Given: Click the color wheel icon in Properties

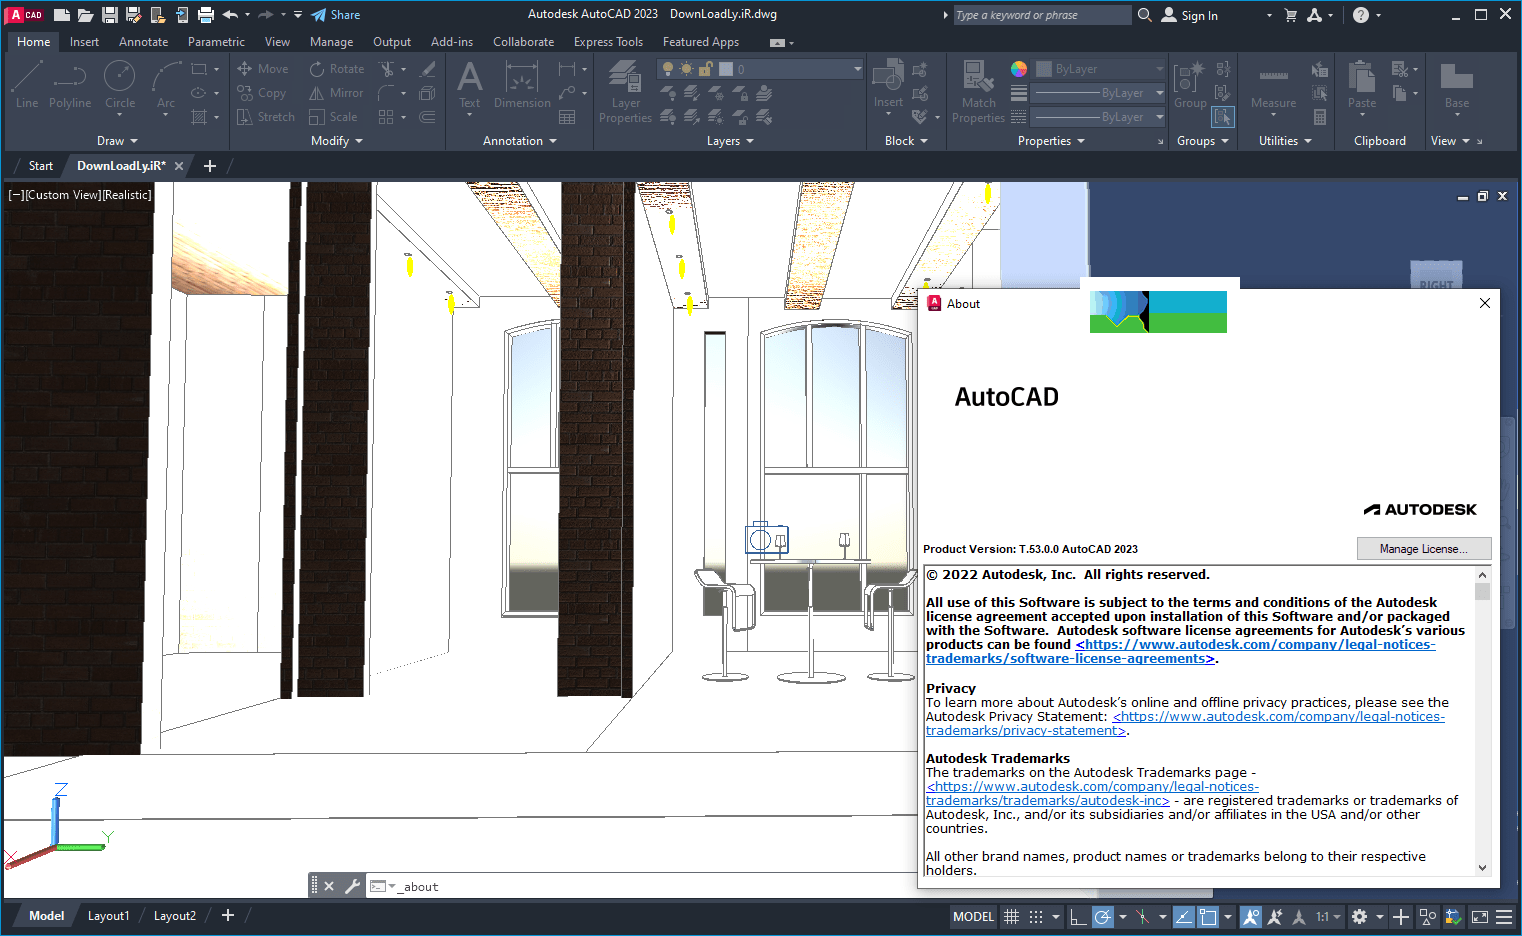Looking at the screenshot, I should click(x=1019, y=69).
